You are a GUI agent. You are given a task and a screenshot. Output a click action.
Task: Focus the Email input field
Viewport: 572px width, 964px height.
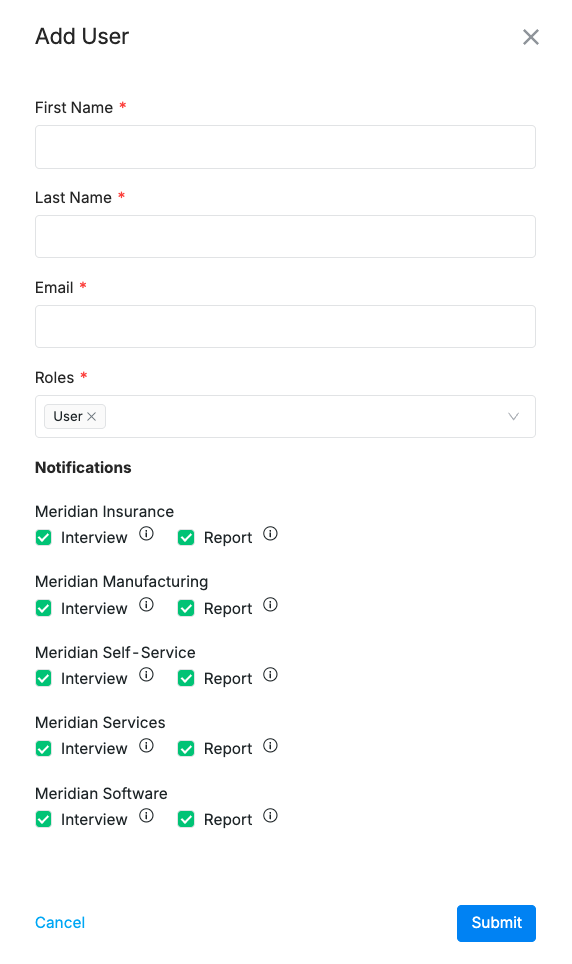click(285, 326)
